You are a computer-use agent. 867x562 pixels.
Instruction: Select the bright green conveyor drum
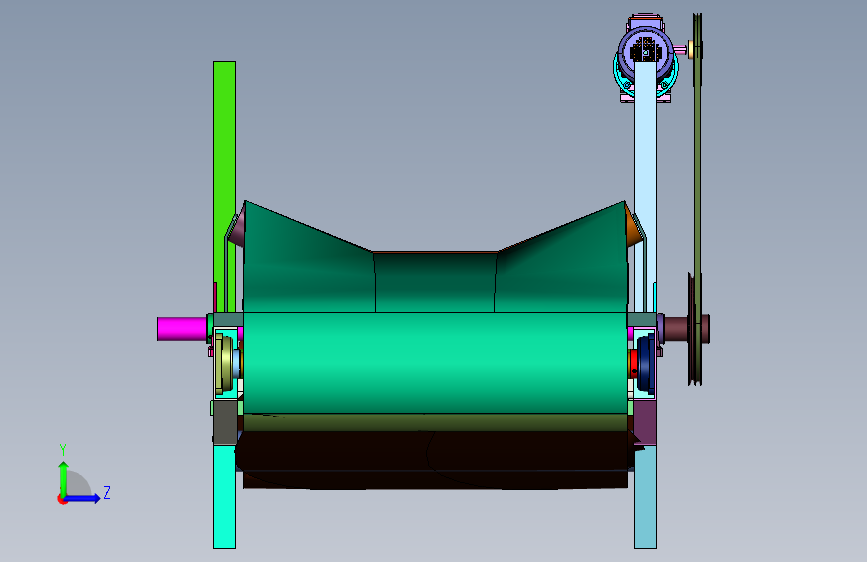[x=435, y=362]
